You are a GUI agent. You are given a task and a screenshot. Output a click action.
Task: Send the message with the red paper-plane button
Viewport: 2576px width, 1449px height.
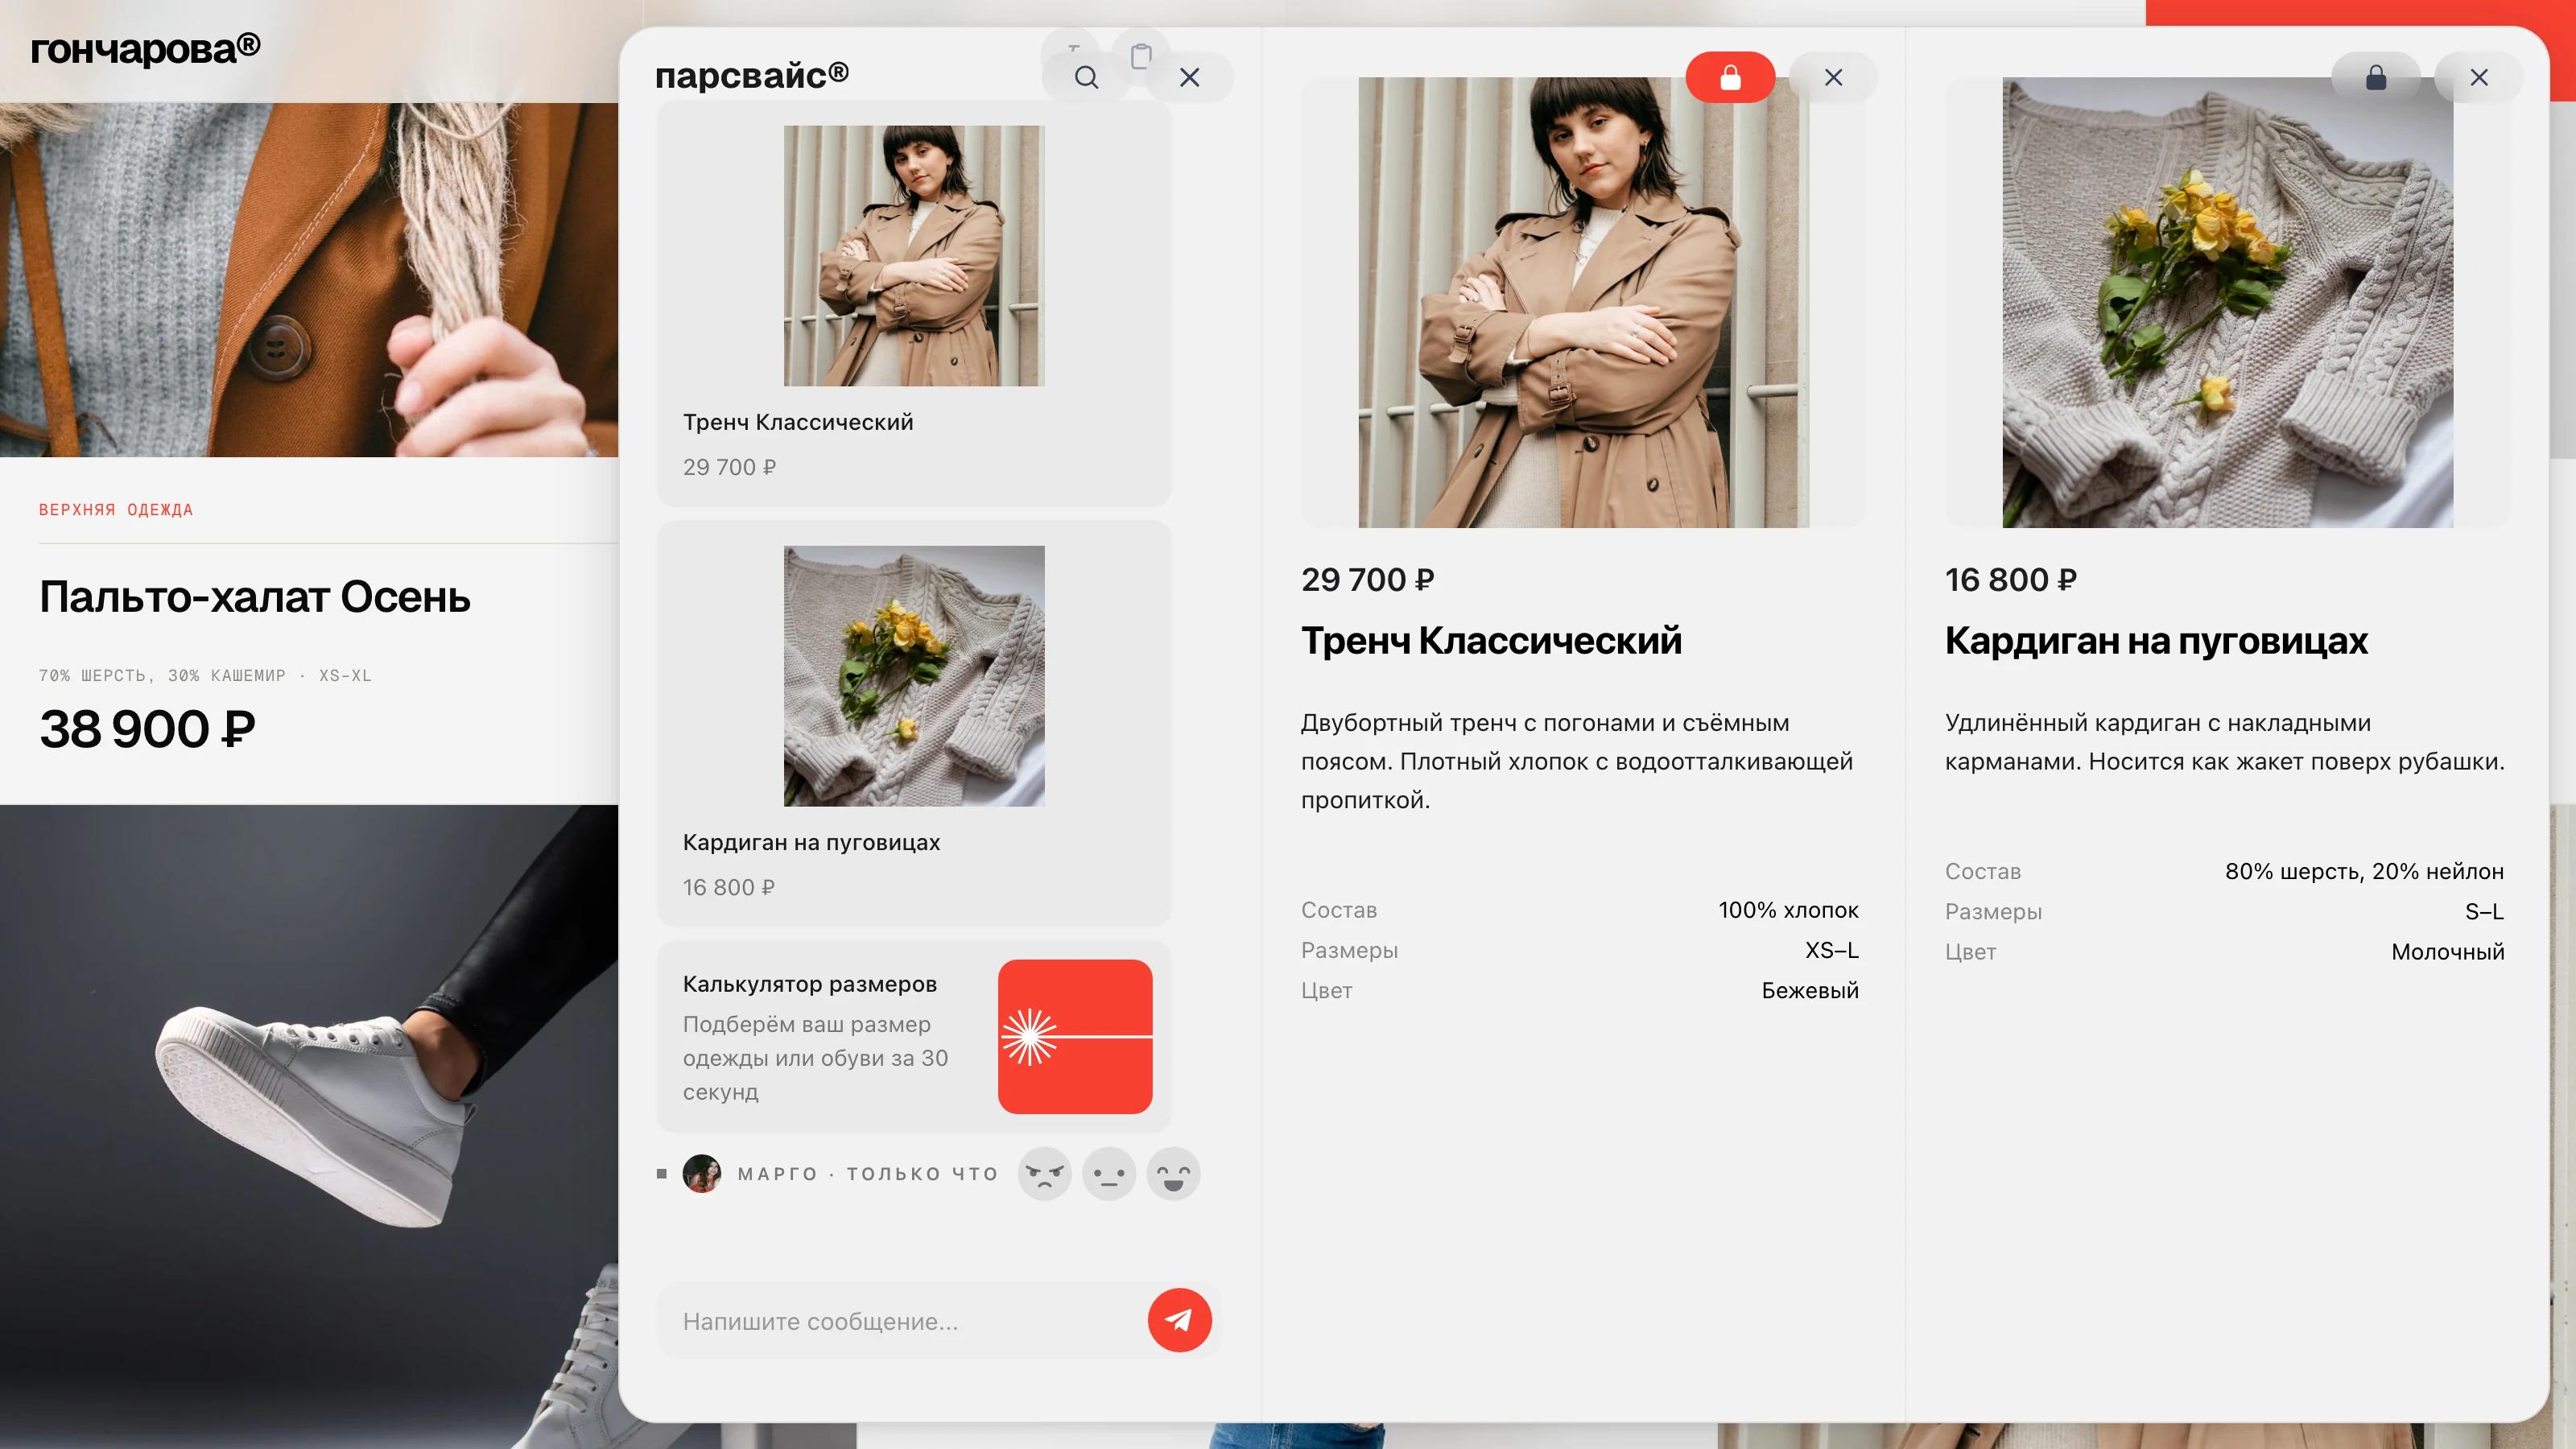tap(1180, 1320)
